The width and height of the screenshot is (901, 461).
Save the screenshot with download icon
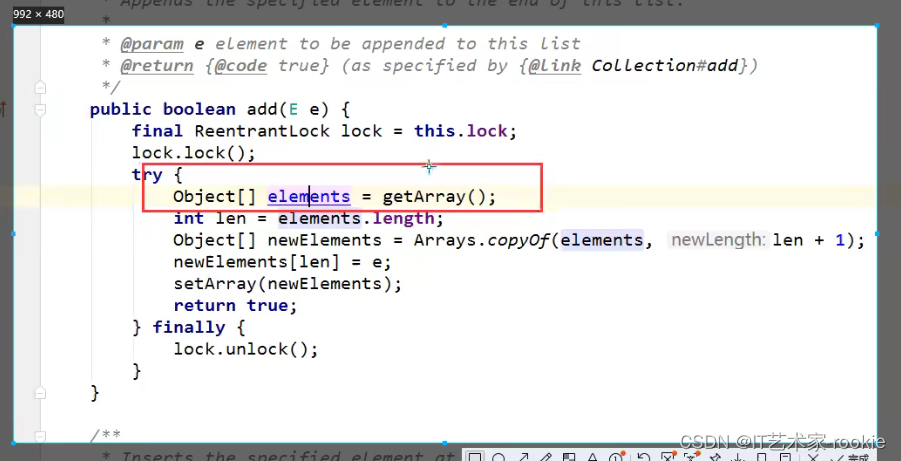(x=739, y=458)
